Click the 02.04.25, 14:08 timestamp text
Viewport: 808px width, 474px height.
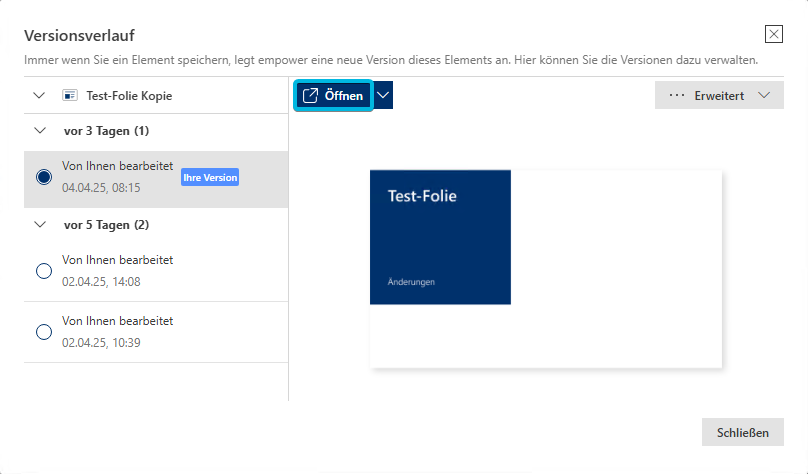[101, 282]
